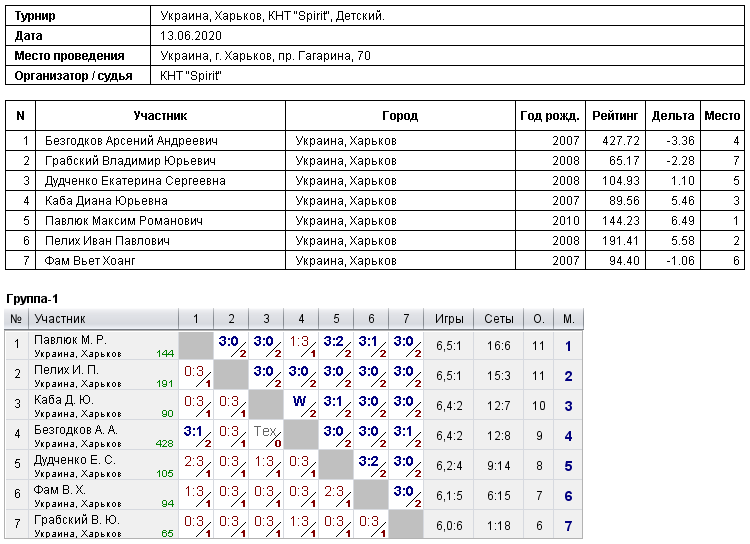Click the Рейтинг column header

pos(615,115)
